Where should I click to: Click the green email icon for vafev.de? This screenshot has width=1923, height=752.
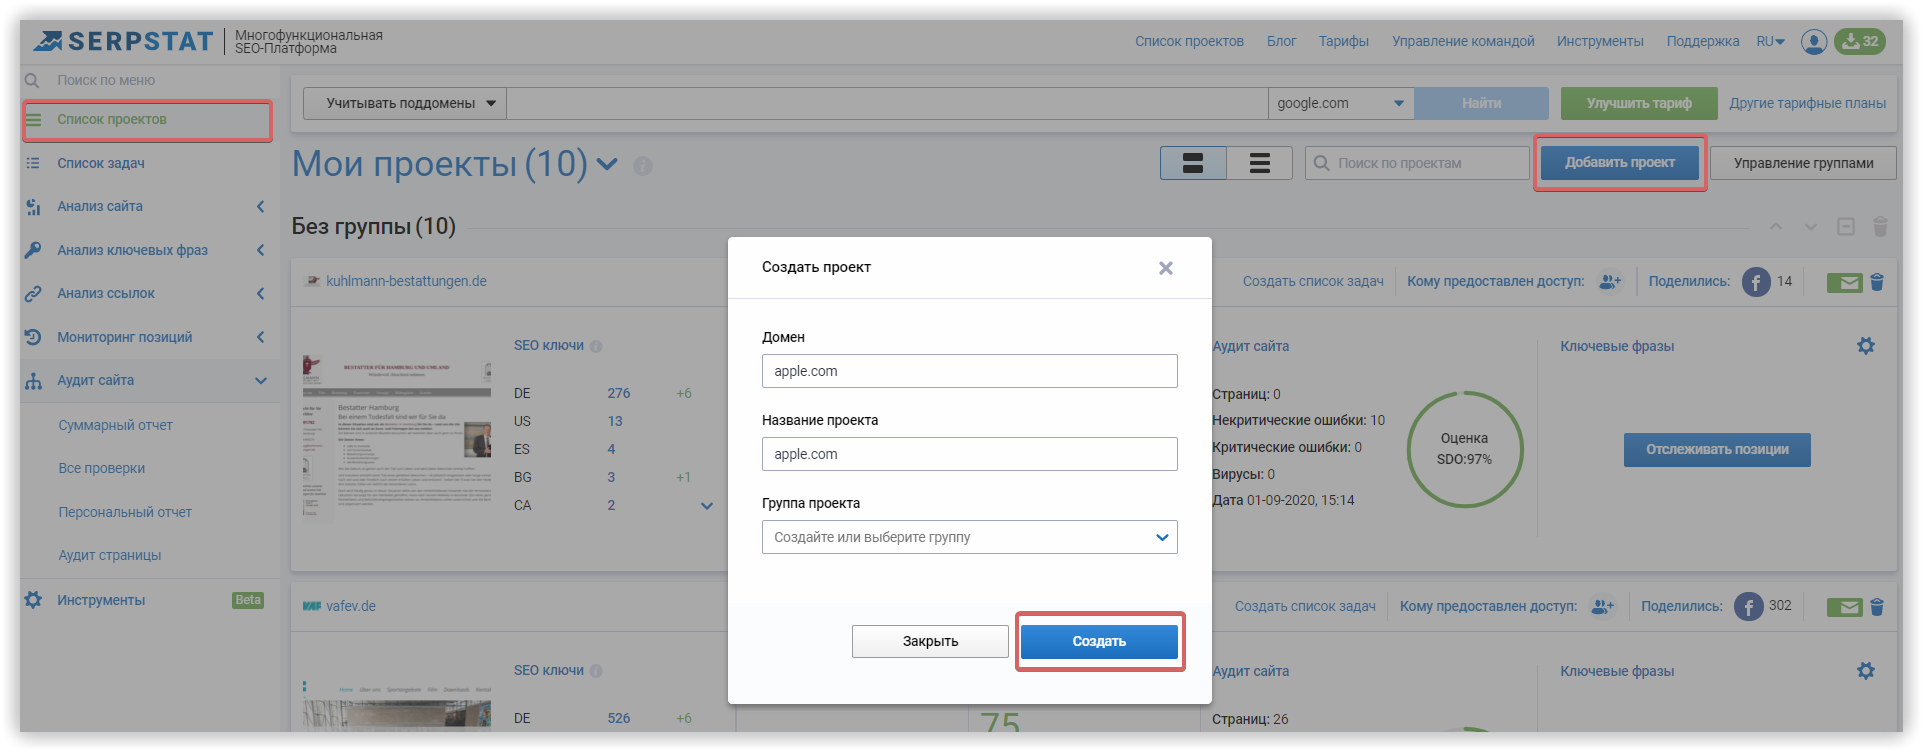[1843, 607]
